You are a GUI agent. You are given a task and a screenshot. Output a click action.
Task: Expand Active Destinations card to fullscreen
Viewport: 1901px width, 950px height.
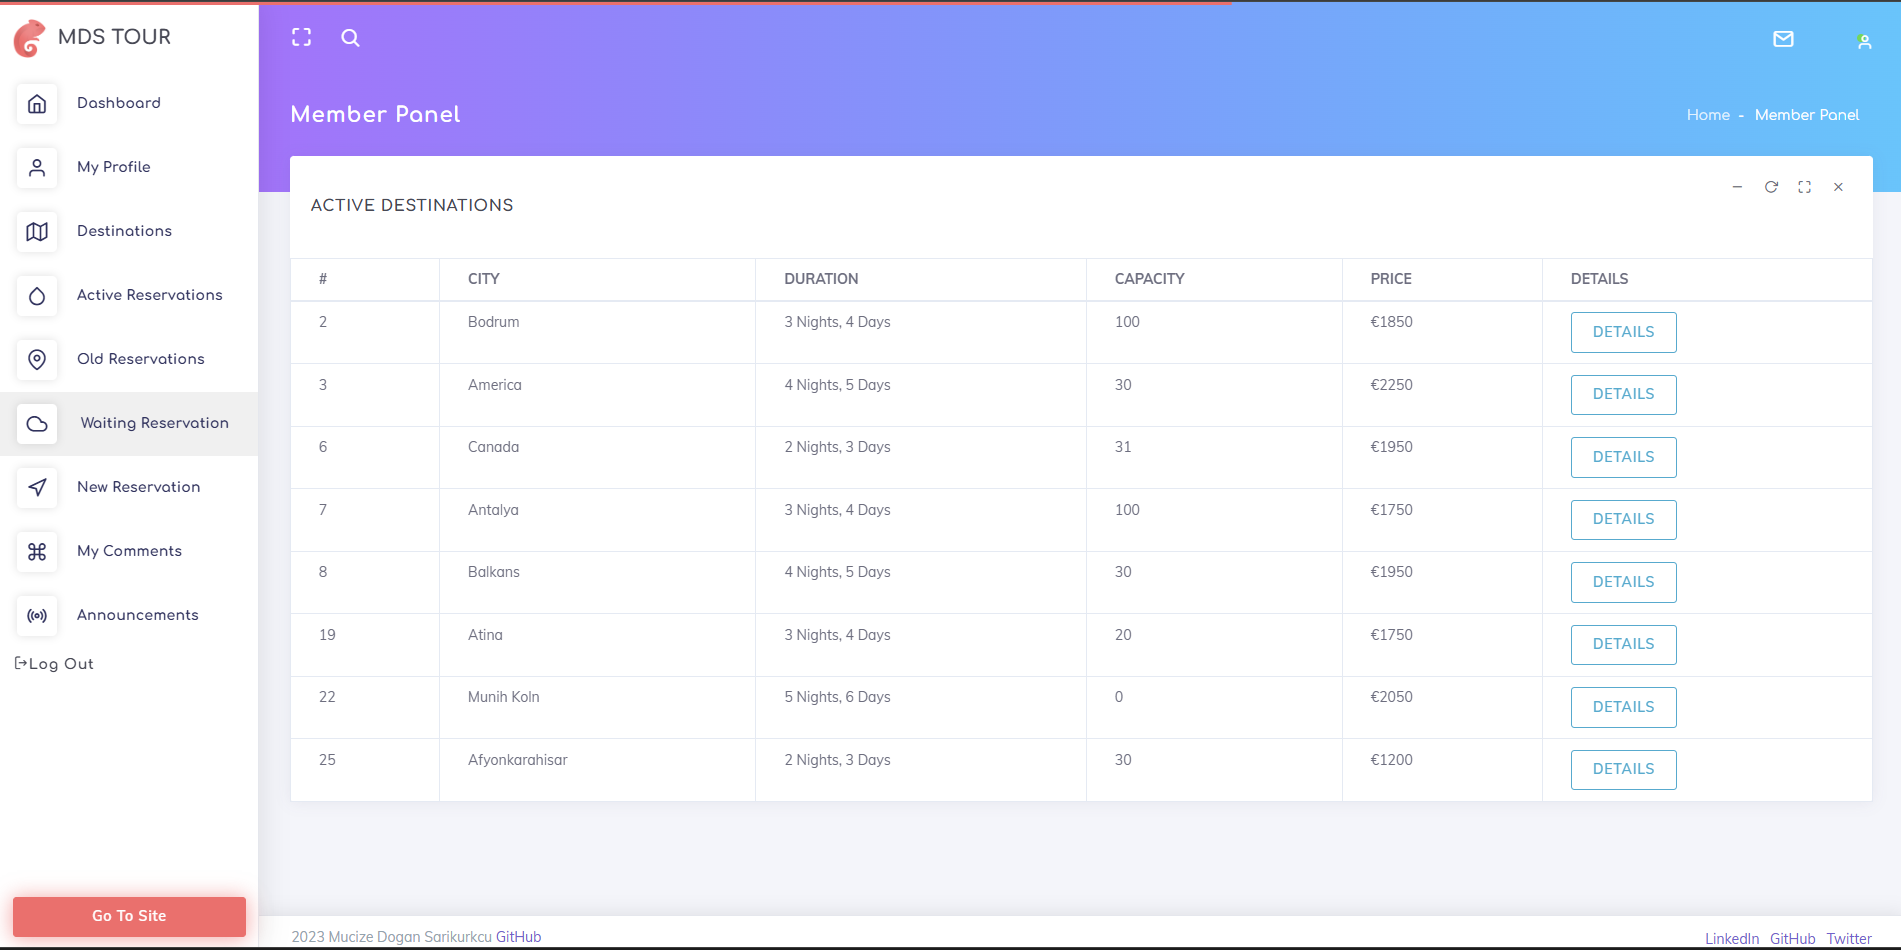click(x=1804, y=187)
